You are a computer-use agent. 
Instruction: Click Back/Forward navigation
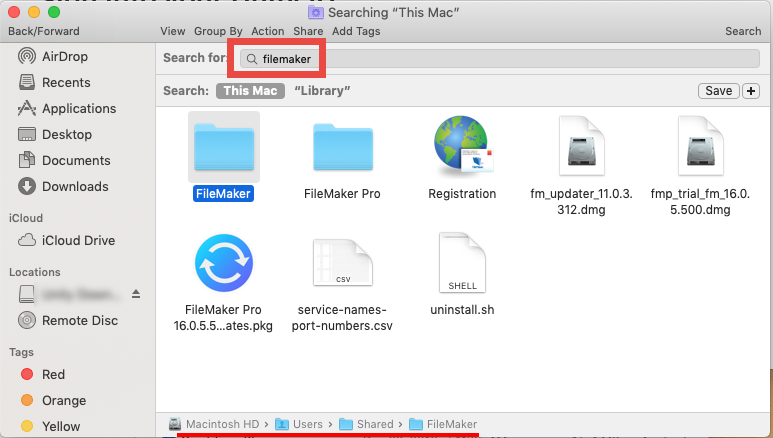pos(44,31)
